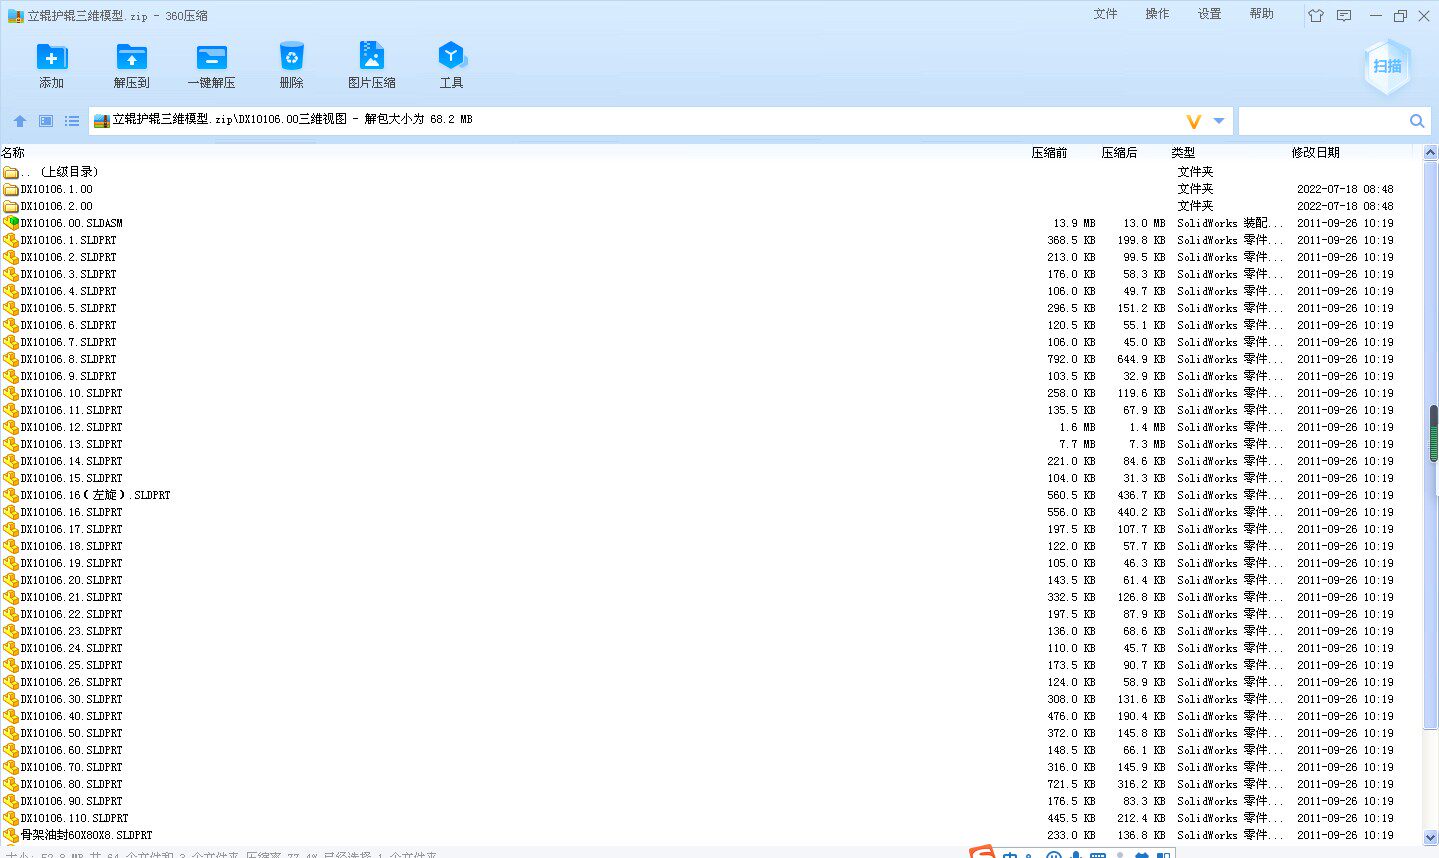This screenshot has height=858, width=1439.
Task: Click the DX10106.1.00 folder icon
Action: coord(11,189)
